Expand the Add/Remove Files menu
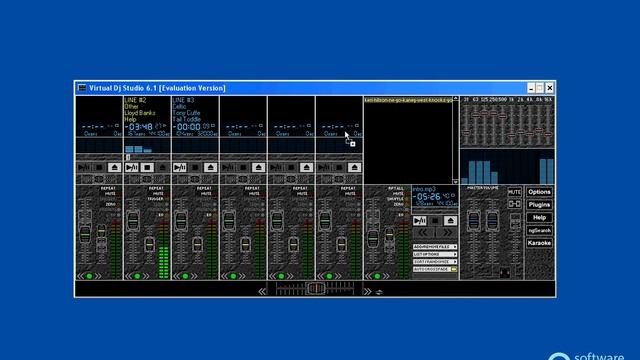 tap(435, 247)
